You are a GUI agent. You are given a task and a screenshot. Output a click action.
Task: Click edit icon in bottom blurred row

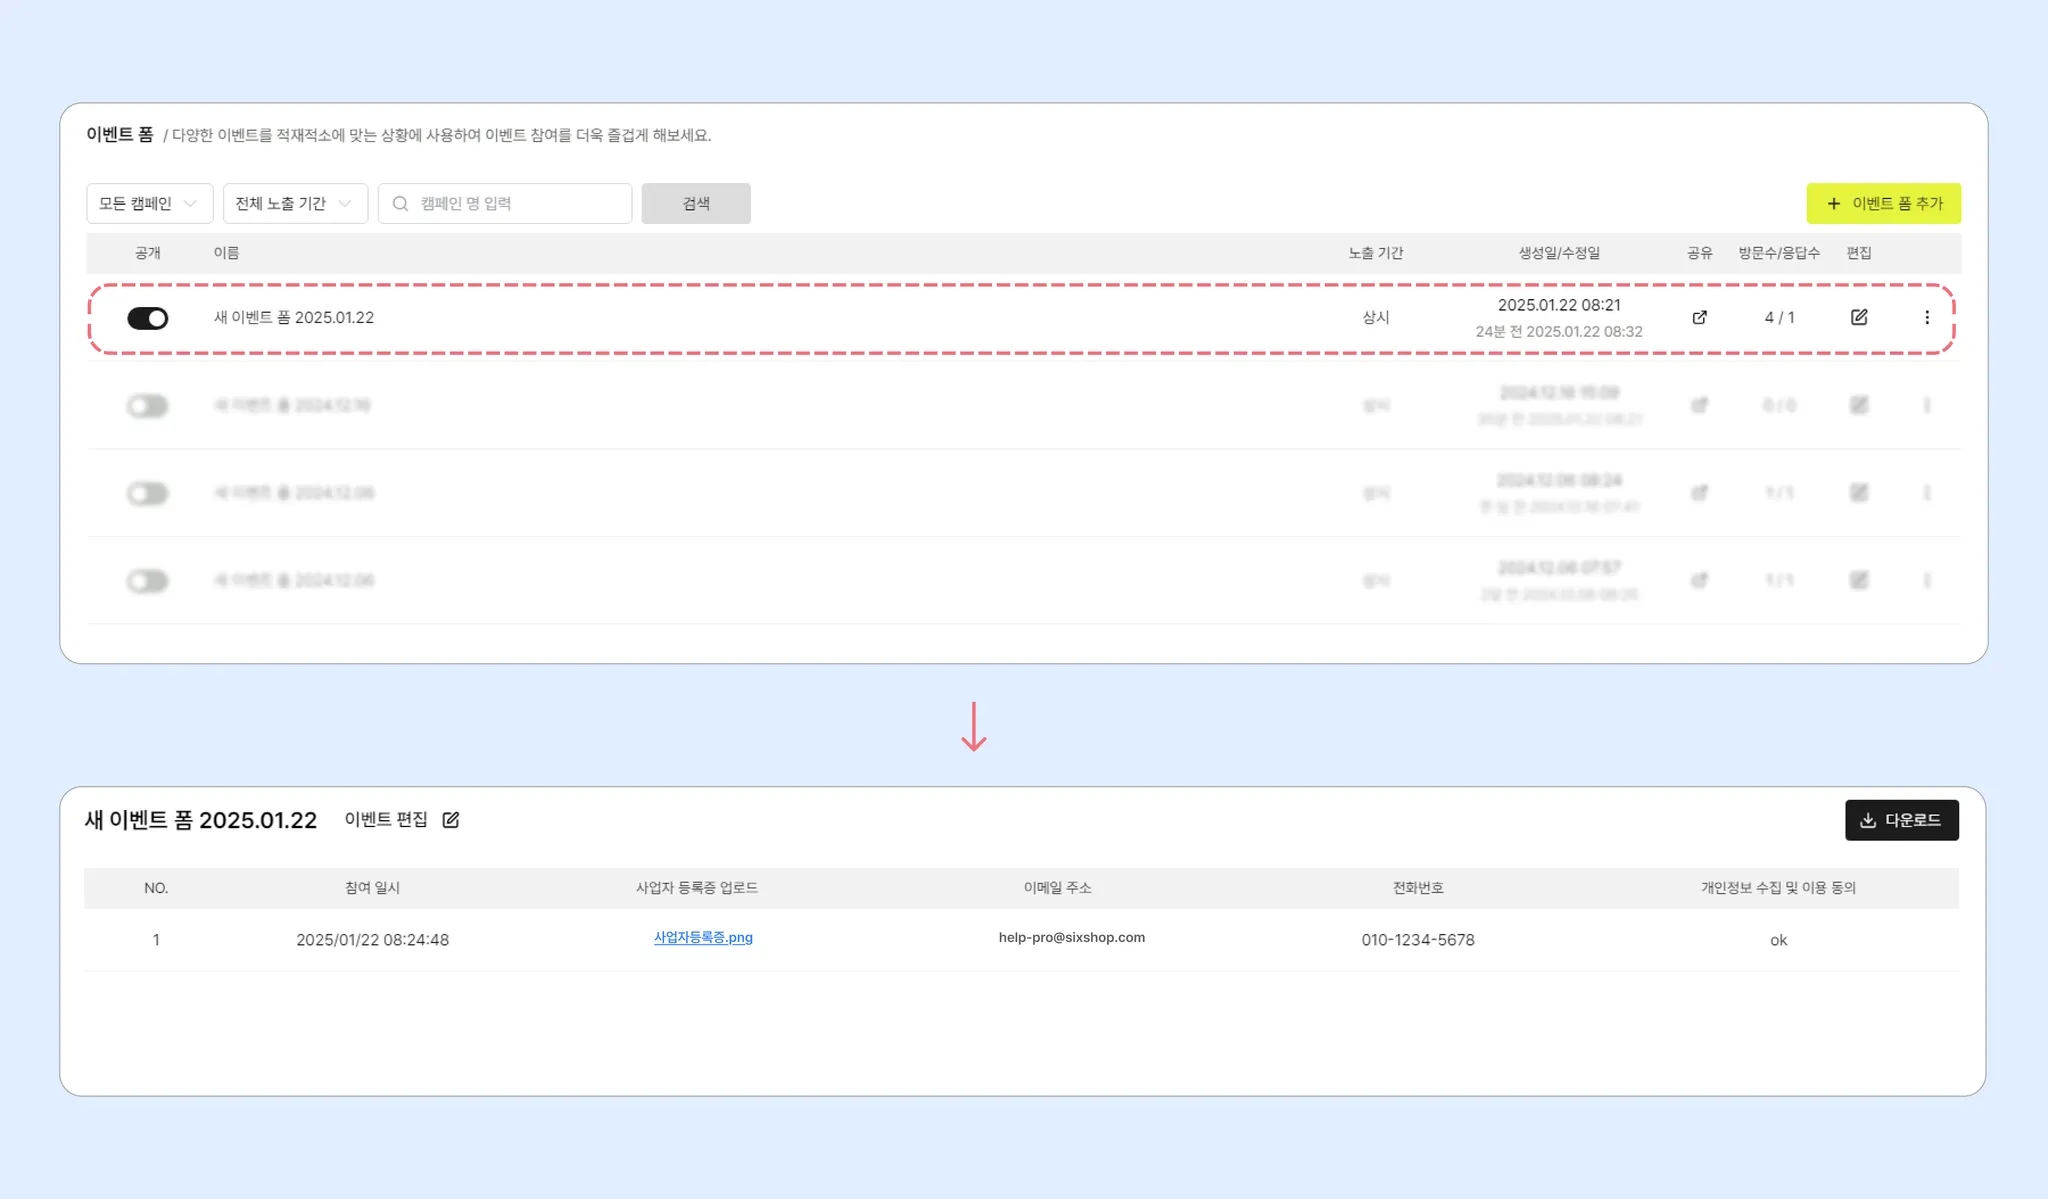coord(1859,580)
